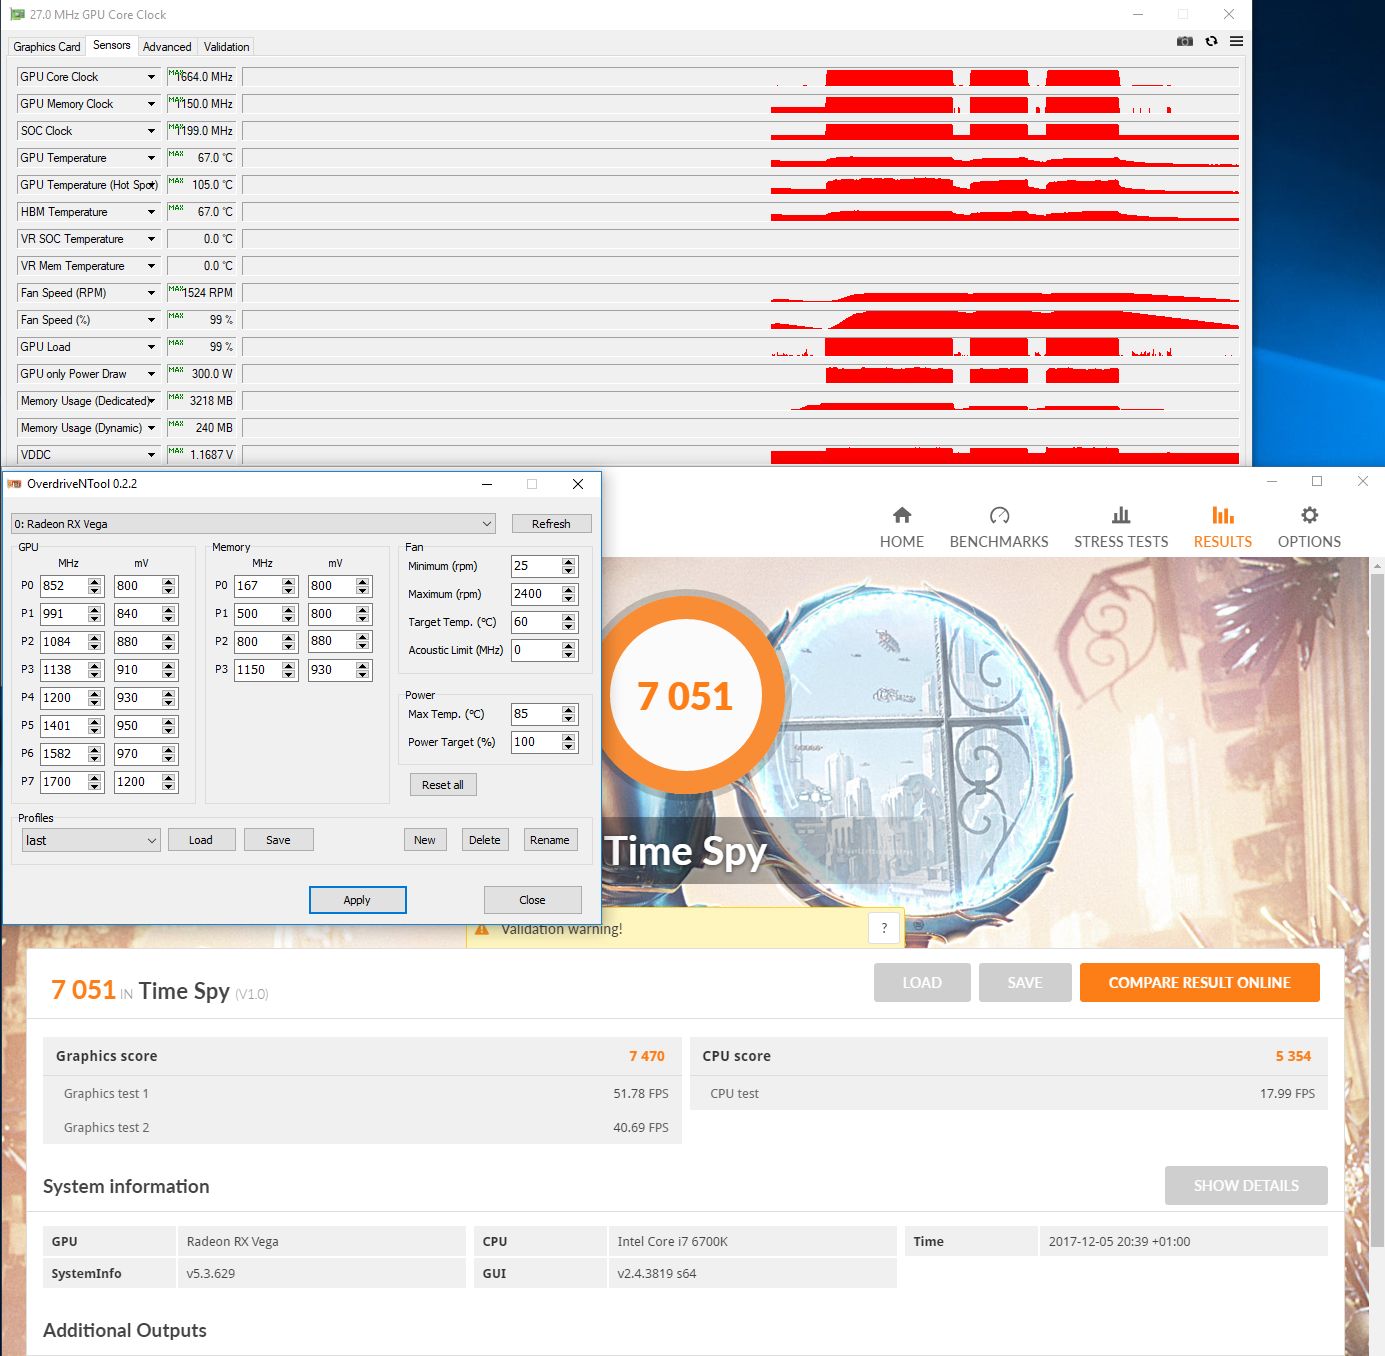
Task: Create a New profile
Action: click(x=425, y=840)
